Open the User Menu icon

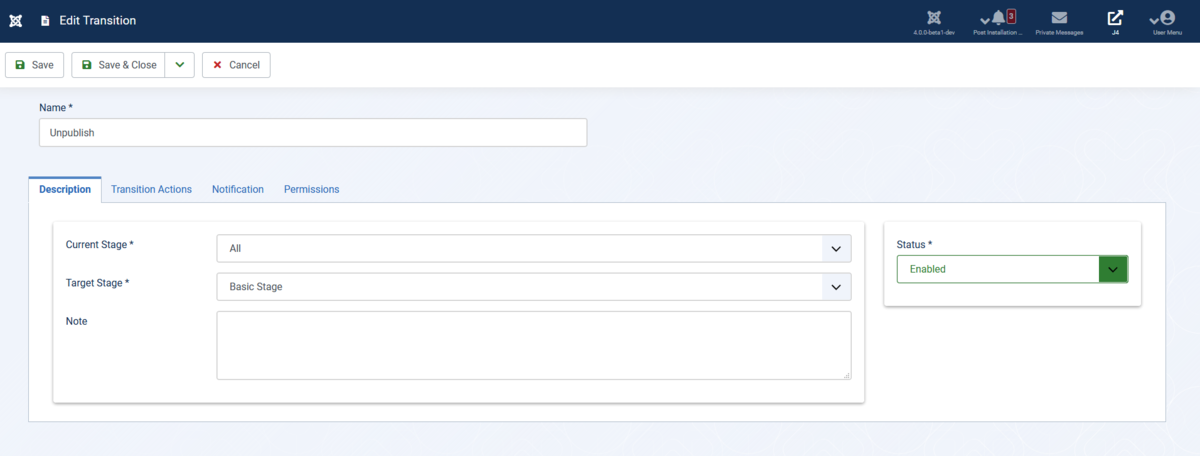1166,18
